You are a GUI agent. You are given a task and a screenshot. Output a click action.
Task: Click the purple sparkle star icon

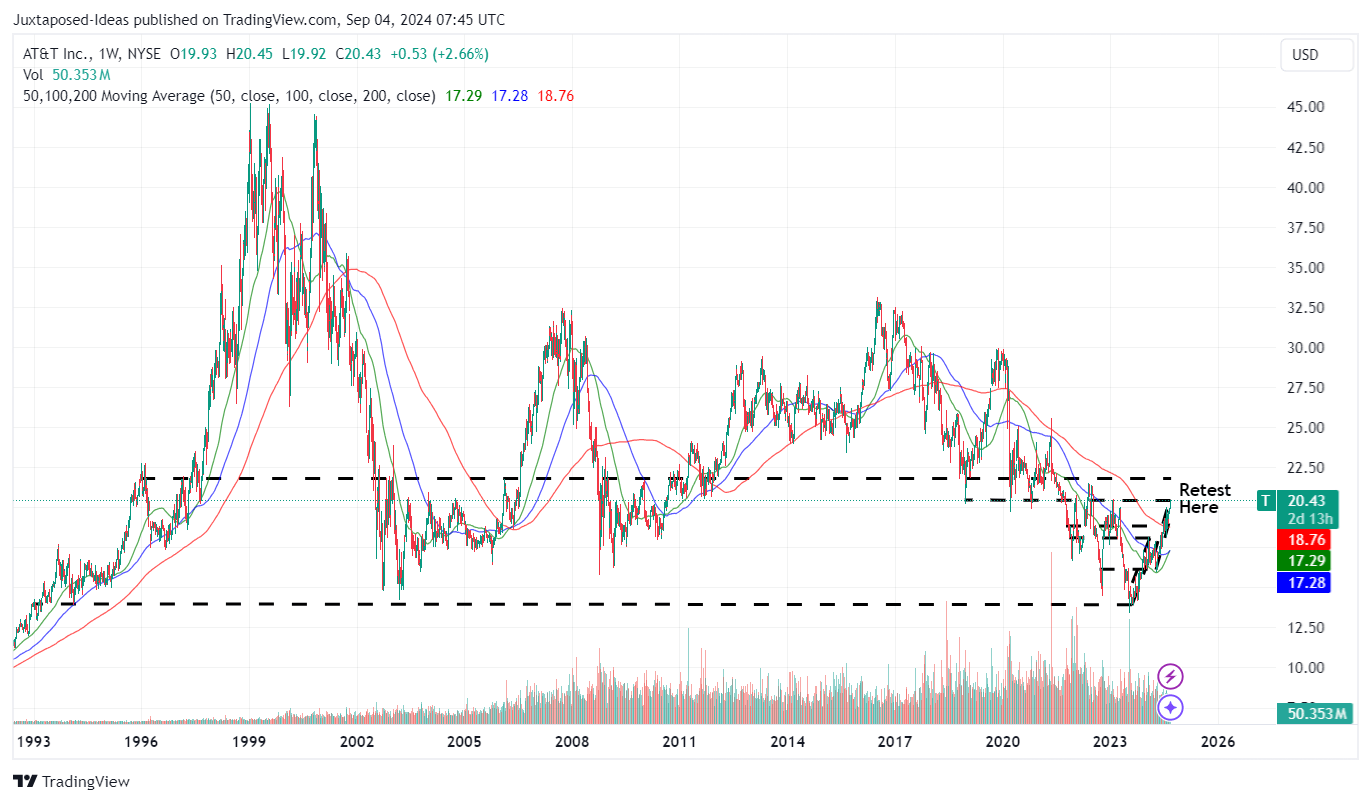pyautogui.click(x=1170, y=707)
